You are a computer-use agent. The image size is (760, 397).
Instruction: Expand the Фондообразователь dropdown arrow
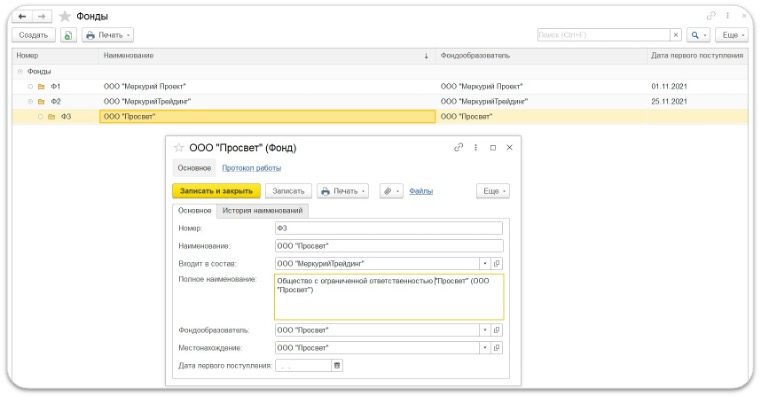click(485, 330)
